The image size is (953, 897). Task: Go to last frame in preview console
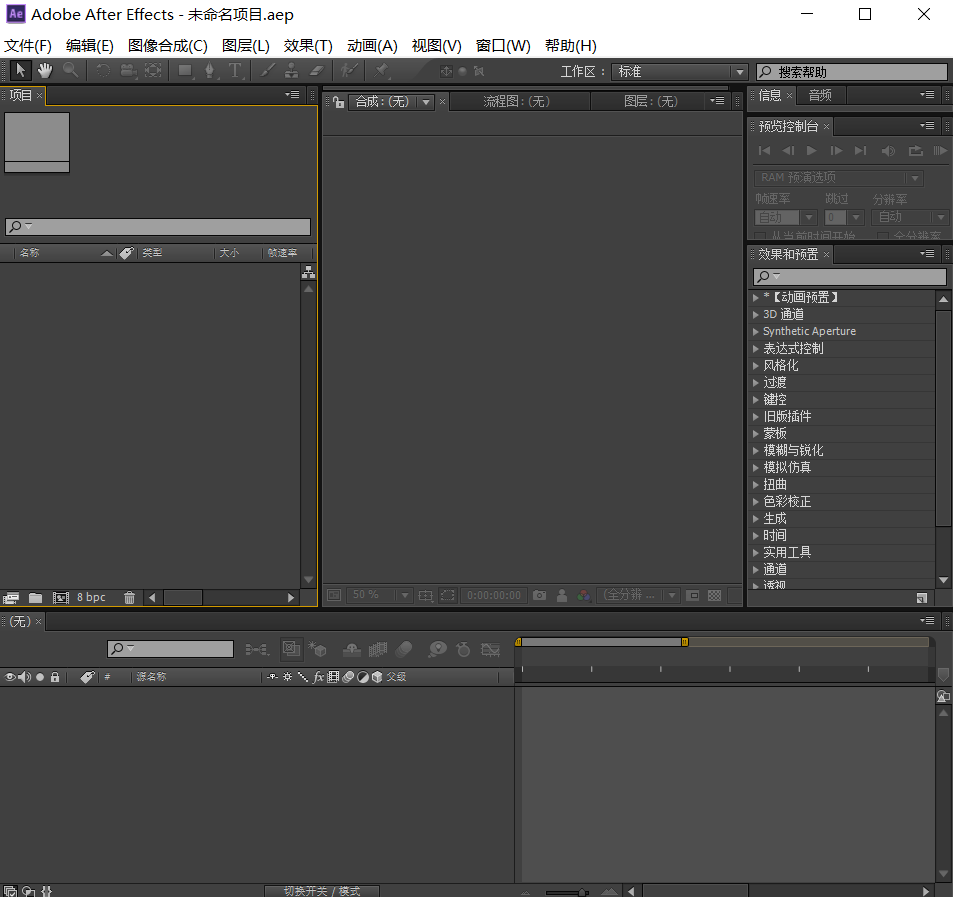tap(861, 151)
